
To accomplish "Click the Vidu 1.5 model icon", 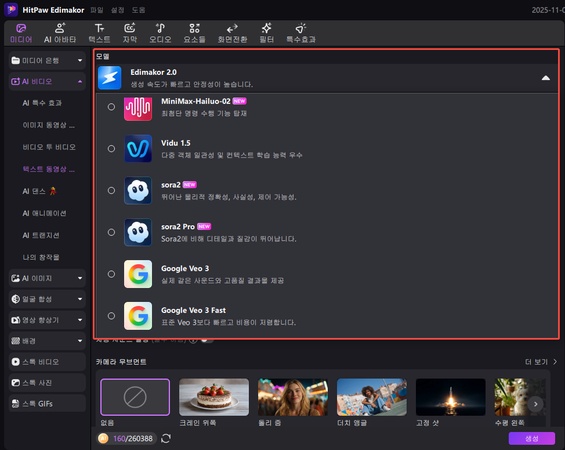I will (x=138, y=148).
